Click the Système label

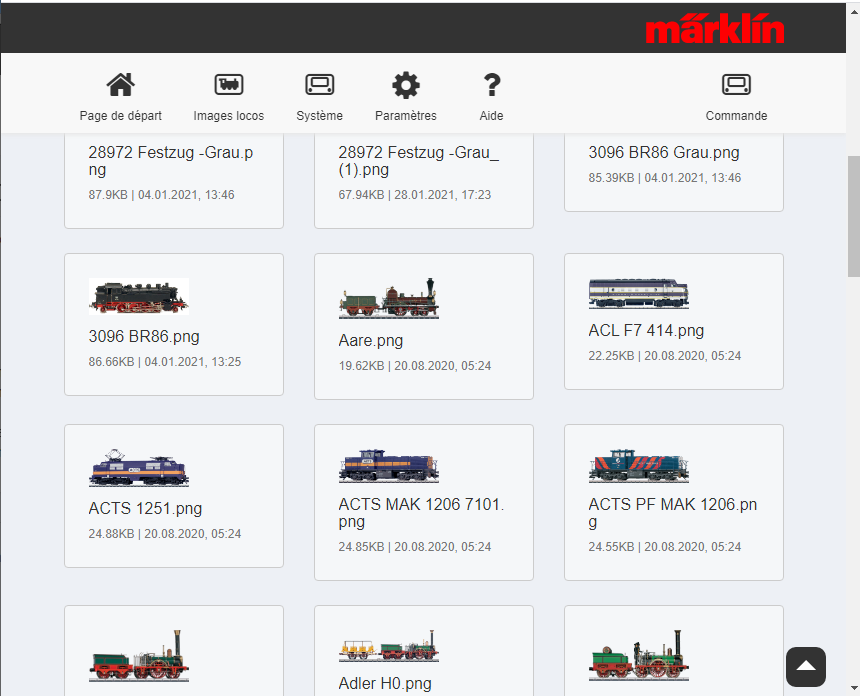[320, 116]
